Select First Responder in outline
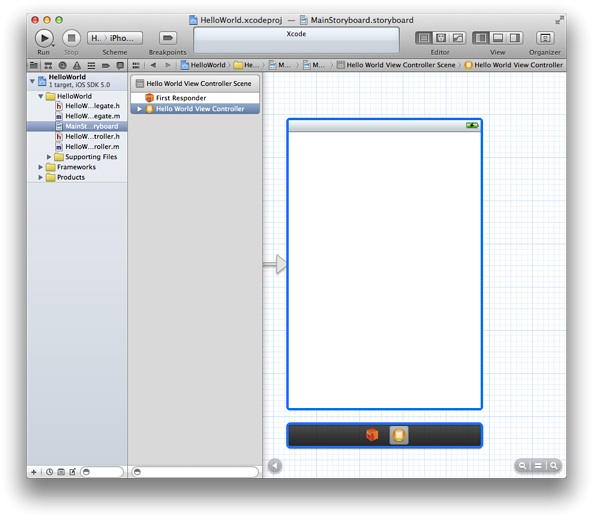The width and height of the screenshot is (593, 518). pos(195,98)
